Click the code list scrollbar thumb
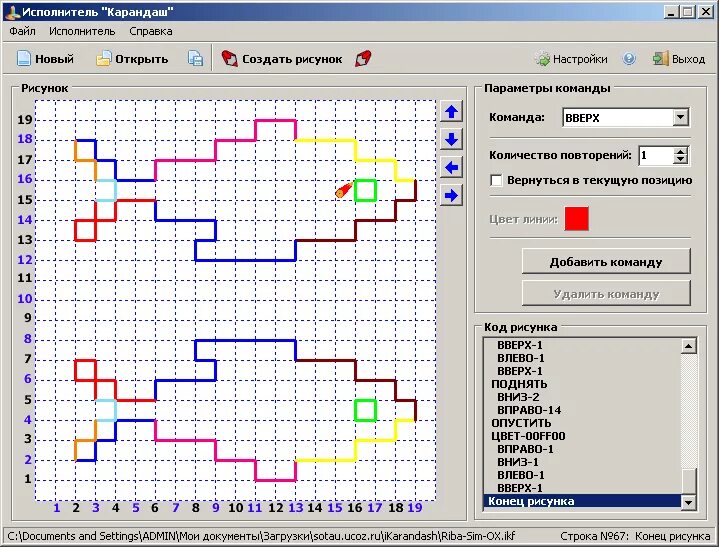 [688, 481]
